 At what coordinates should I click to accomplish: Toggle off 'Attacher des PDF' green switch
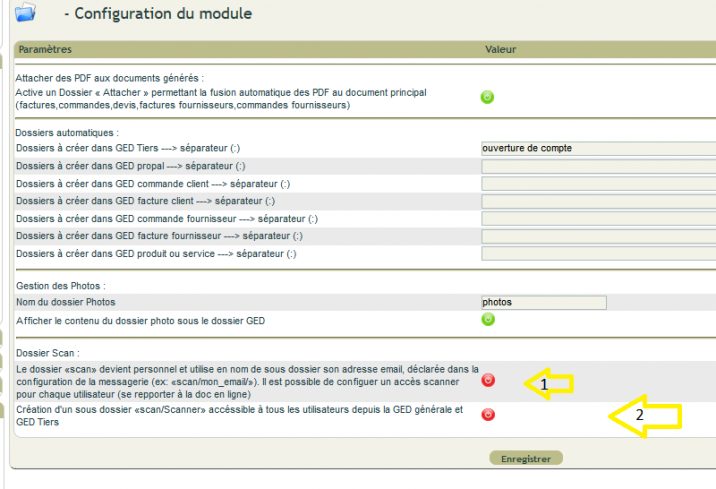coord(487,97)
